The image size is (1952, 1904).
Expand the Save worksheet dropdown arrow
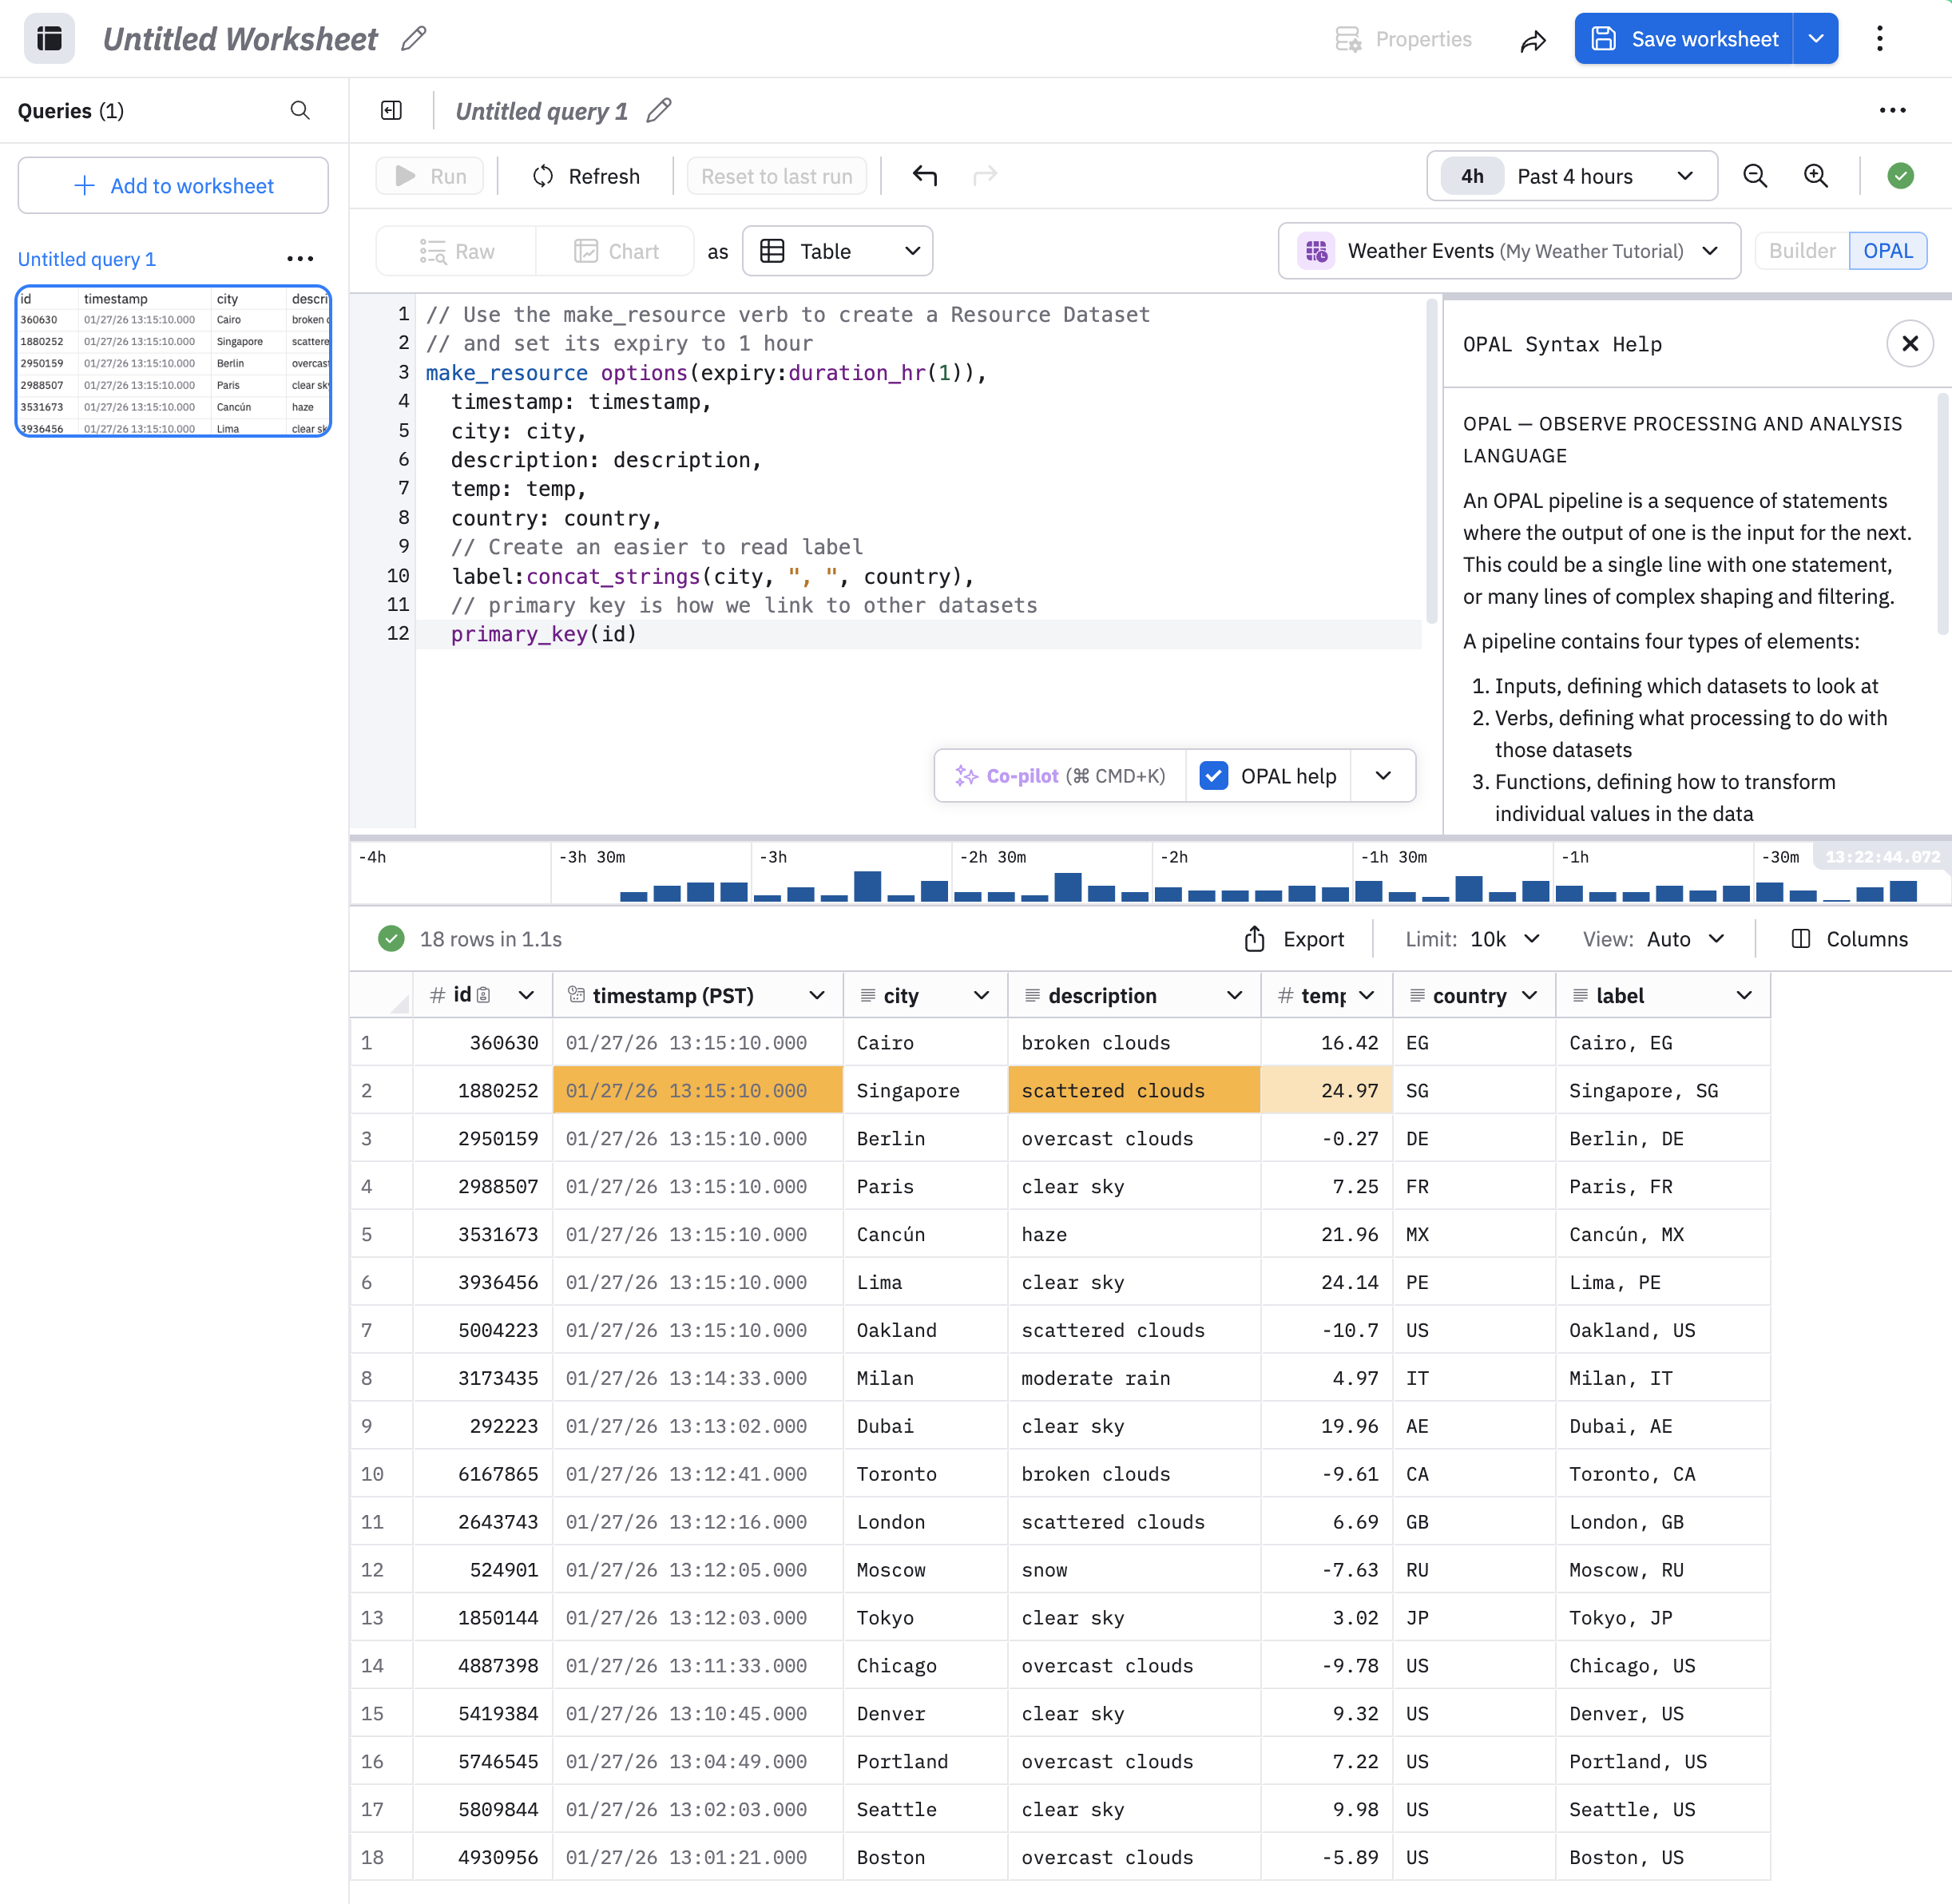point(1816,39)
